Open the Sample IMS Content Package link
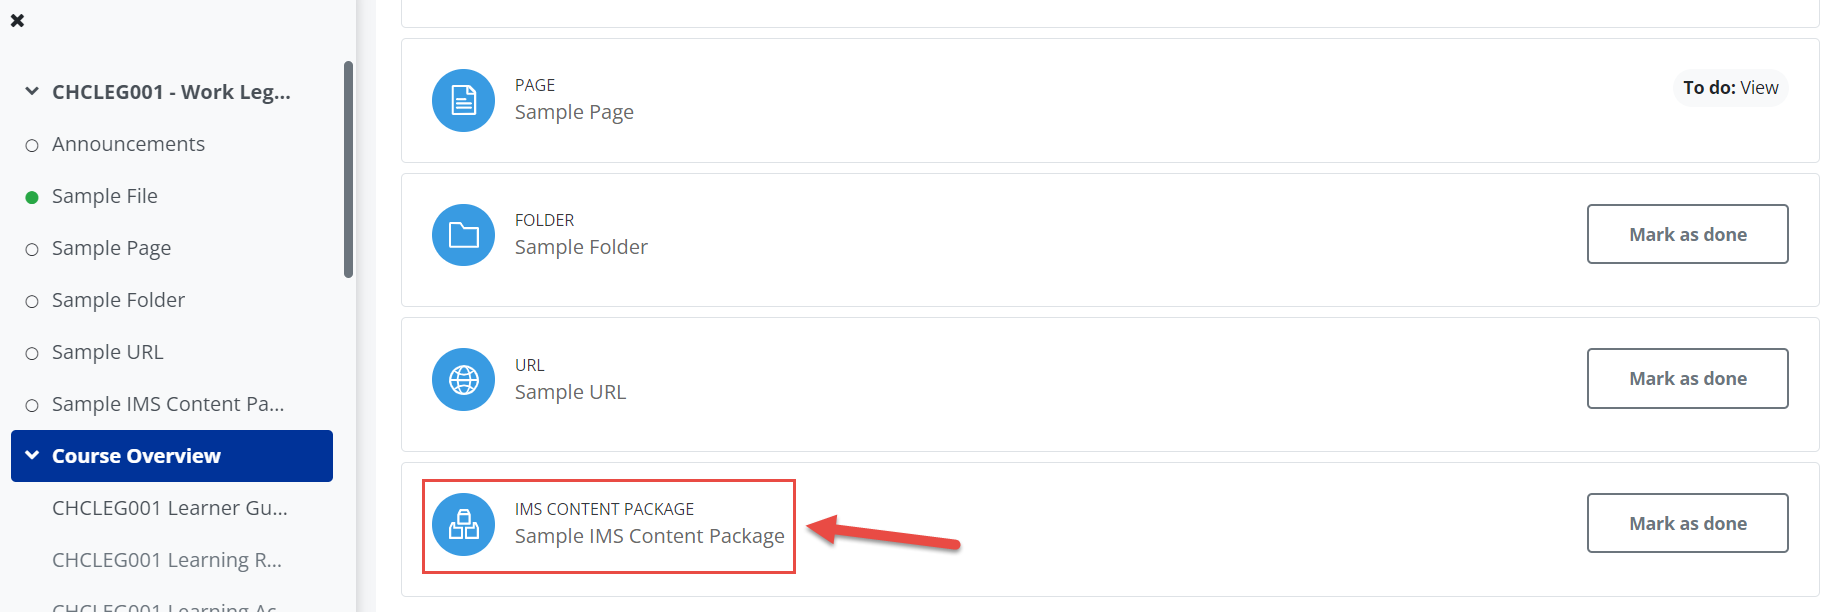The height and width of the screenshot is (612, 1837). point(649,536)
